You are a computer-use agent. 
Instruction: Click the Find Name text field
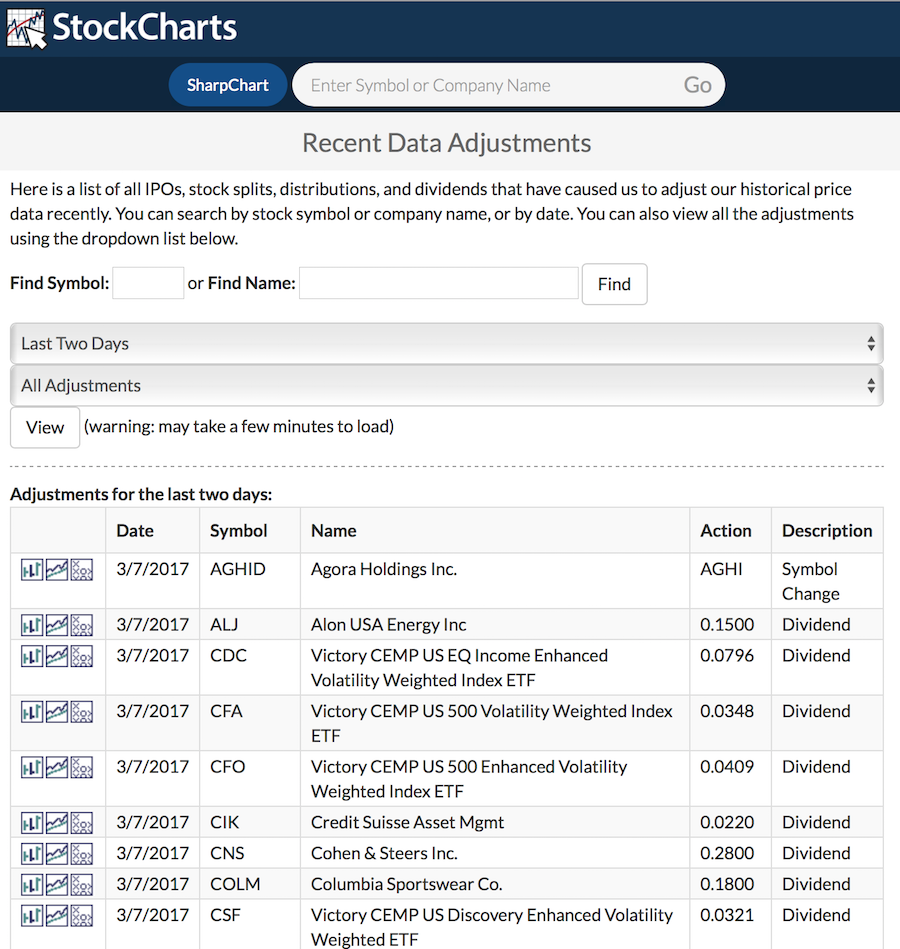[x=439, y=284]
